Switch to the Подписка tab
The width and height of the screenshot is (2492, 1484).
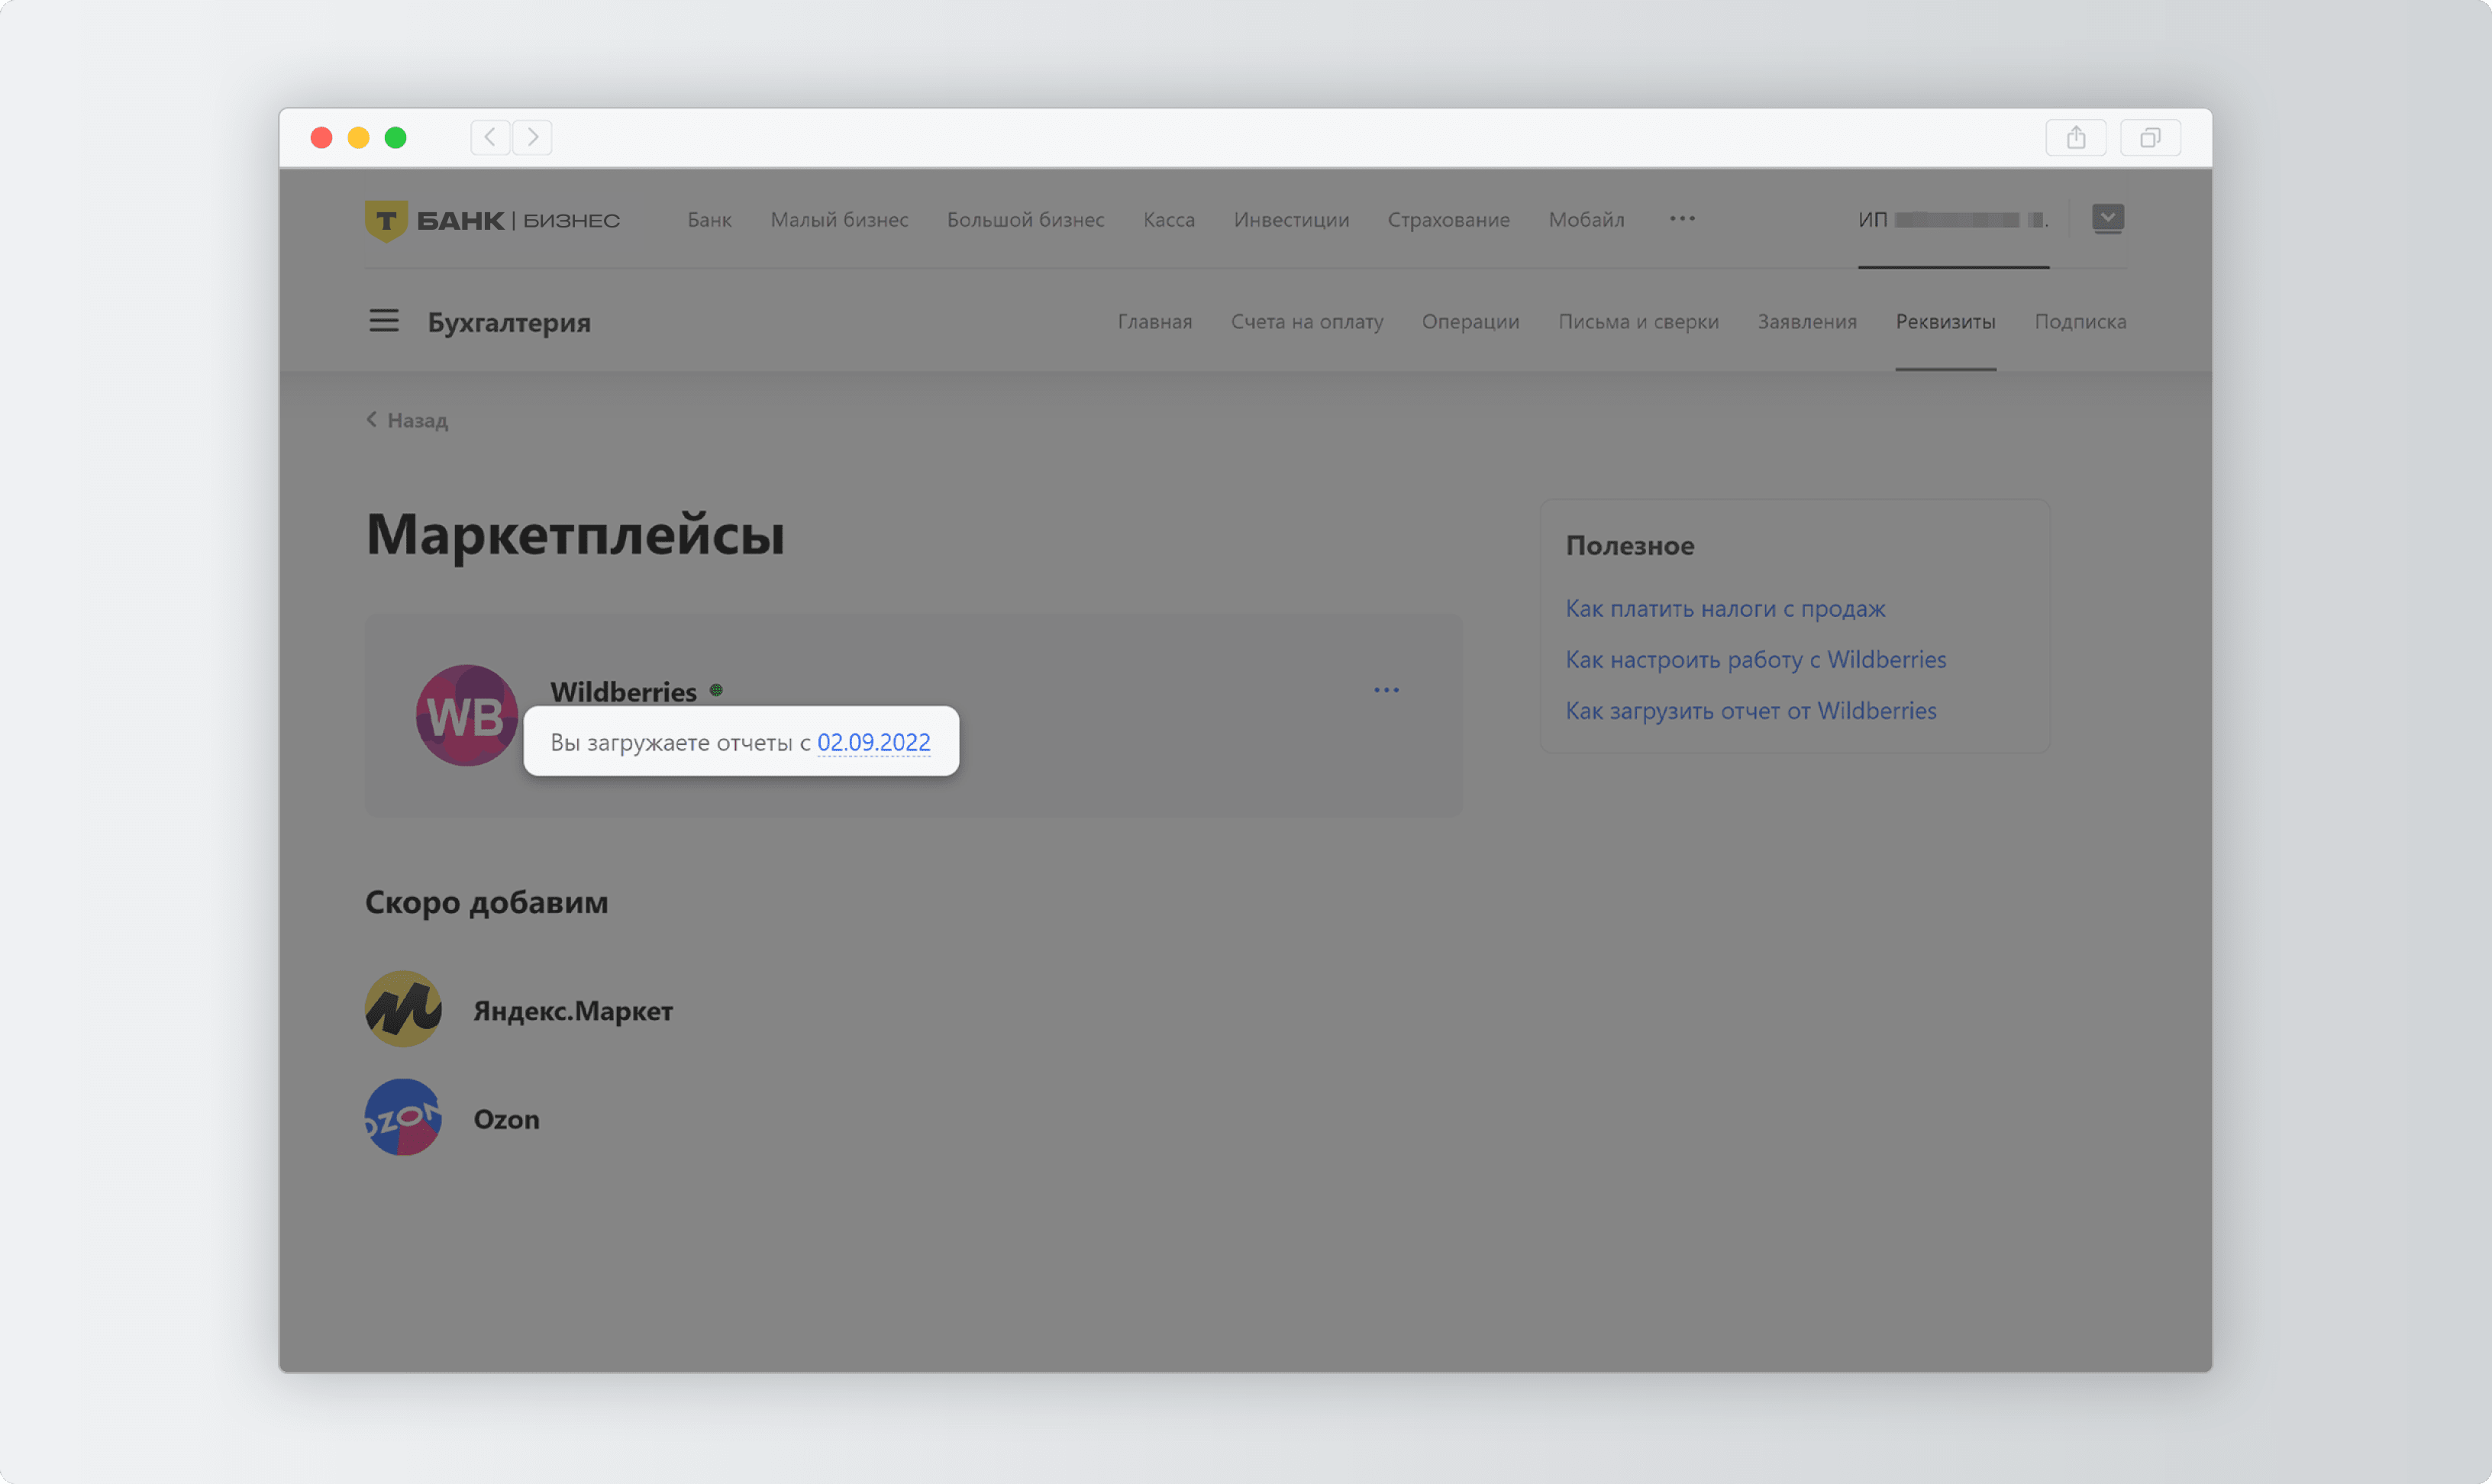point(2080,322)
